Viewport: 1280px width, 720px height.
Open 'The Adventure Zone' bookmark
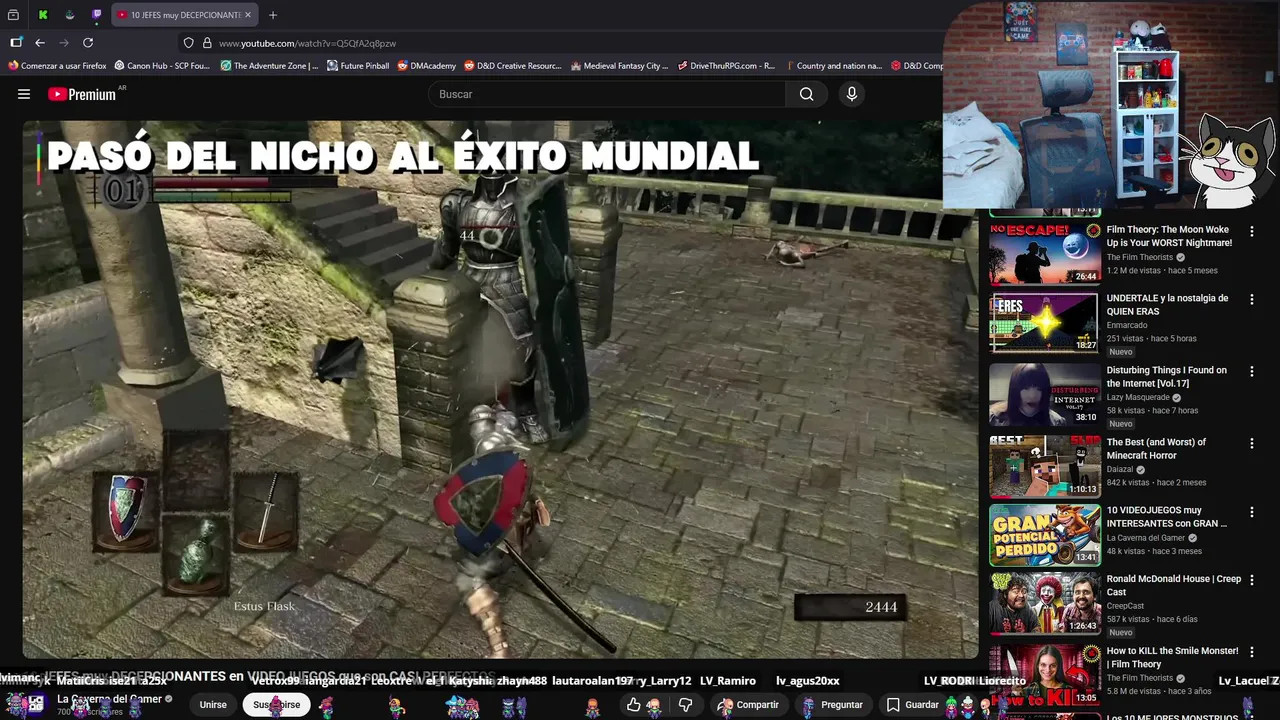(269, 66)
